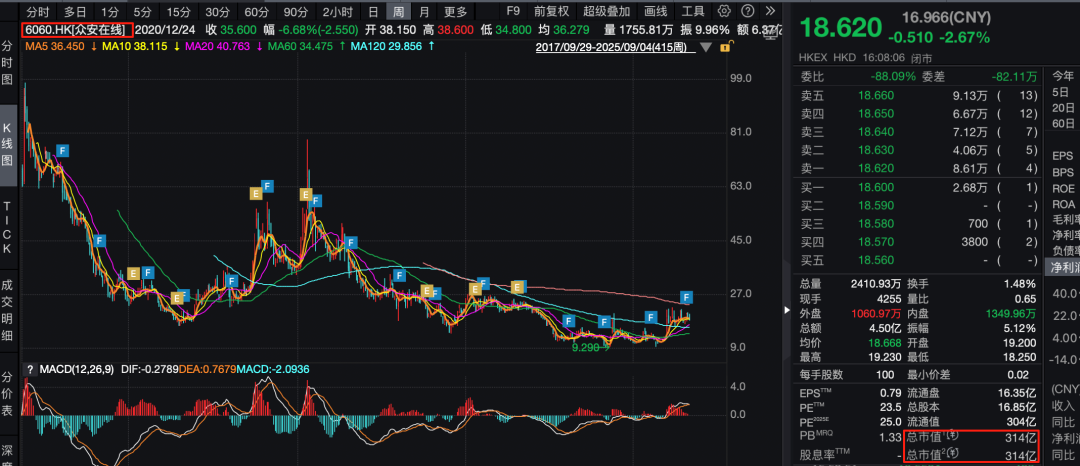Click the latest F event marker near 27.0
The height and width of the screenshot is (466, 1080).
pyautogui.click(x=686, y=297)
